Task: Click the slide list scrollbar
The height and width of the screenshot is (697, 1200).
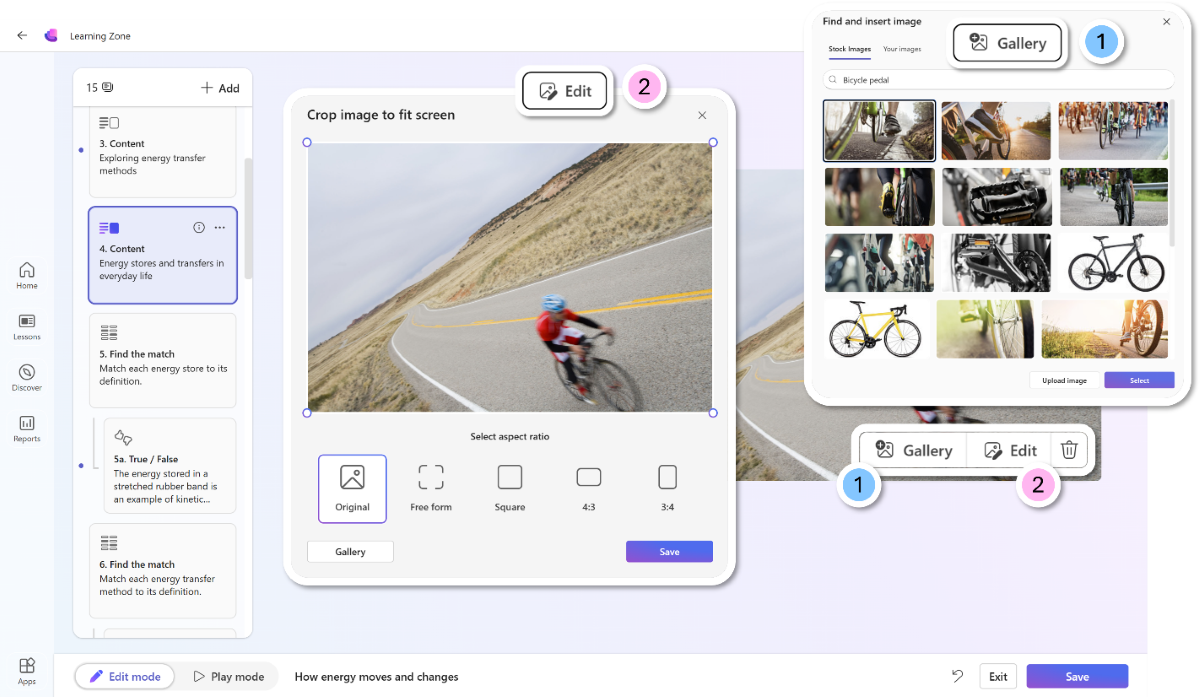Action: point(248,217)
